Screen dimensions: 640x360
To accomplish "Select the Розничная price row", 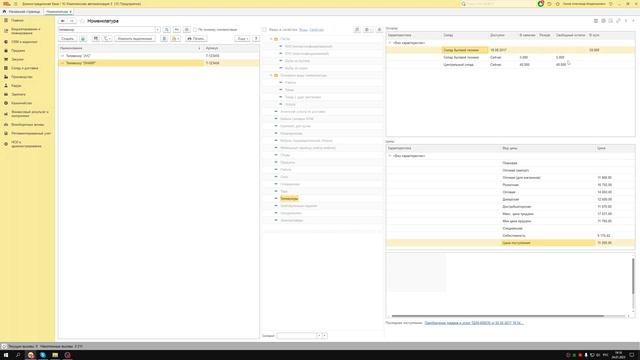I will coord(510,185).
